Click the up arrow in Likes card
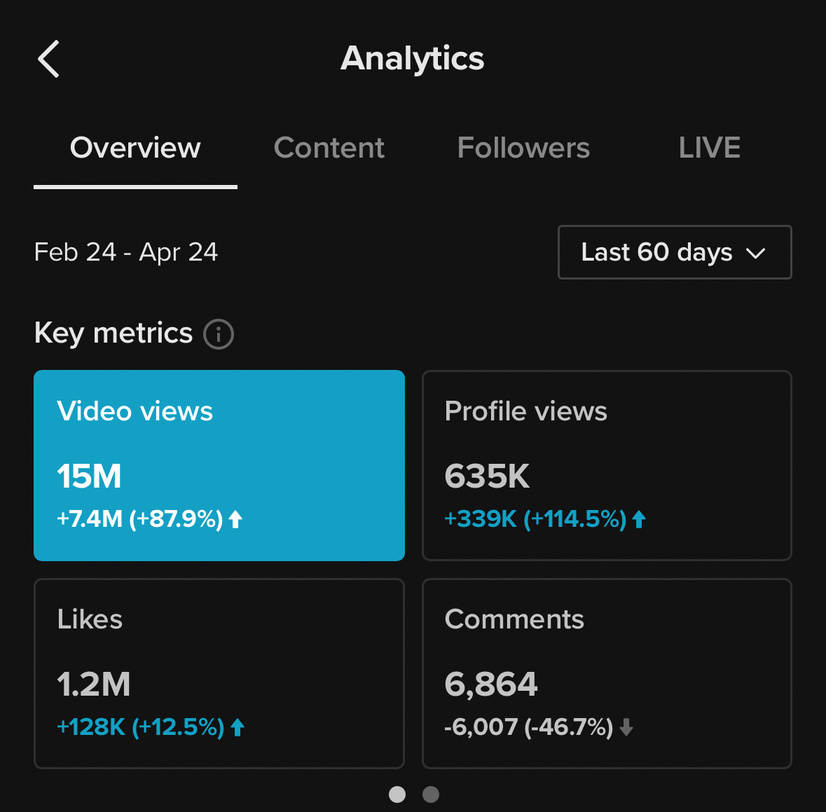This screenshot has width=826, height=812. tap(237, 728)
